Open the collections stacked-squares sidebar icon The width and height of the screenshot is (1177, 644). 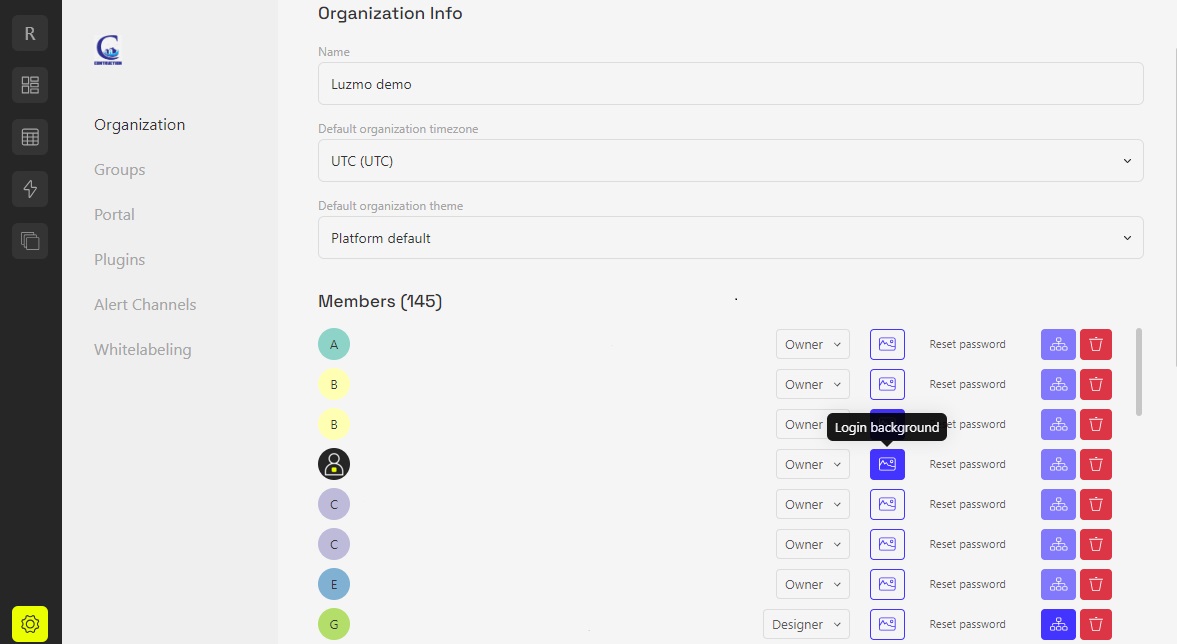pyautogui.click(x=30, y=240)
